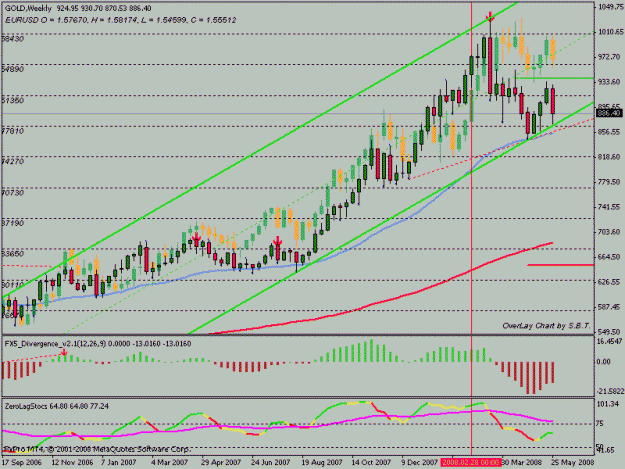Image resolution: width=625 pixels, height=469 pixels.
Task: Click the 626.55 price axis label
Action: click(x=610, y=282)
